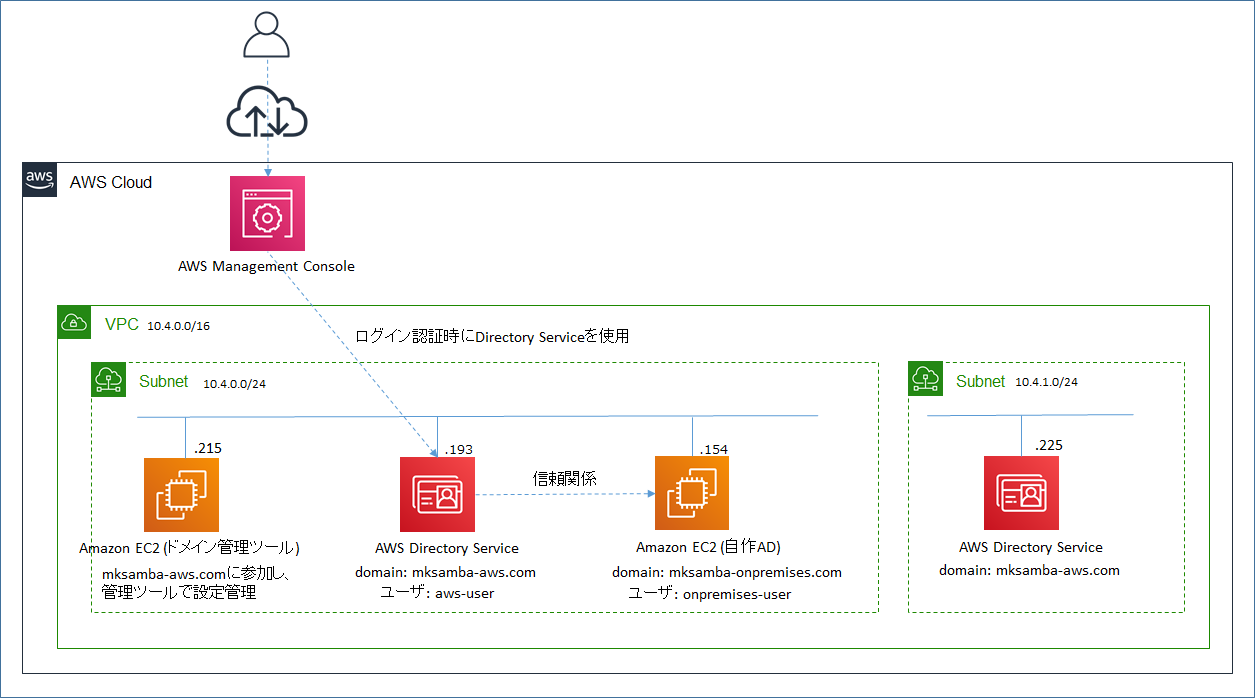Viewport: 1255px width, 698px height.
Task: Click the ユーザ: onpremises-user text
Action: coord(709,594)
